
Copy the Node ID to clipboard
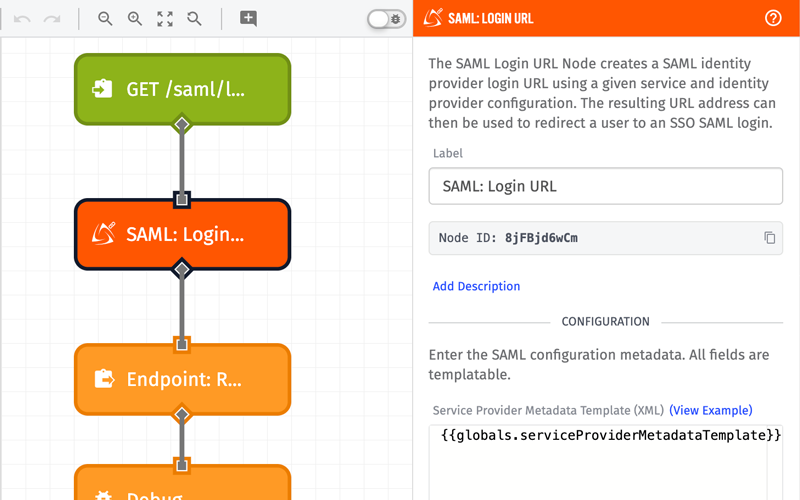769,238
